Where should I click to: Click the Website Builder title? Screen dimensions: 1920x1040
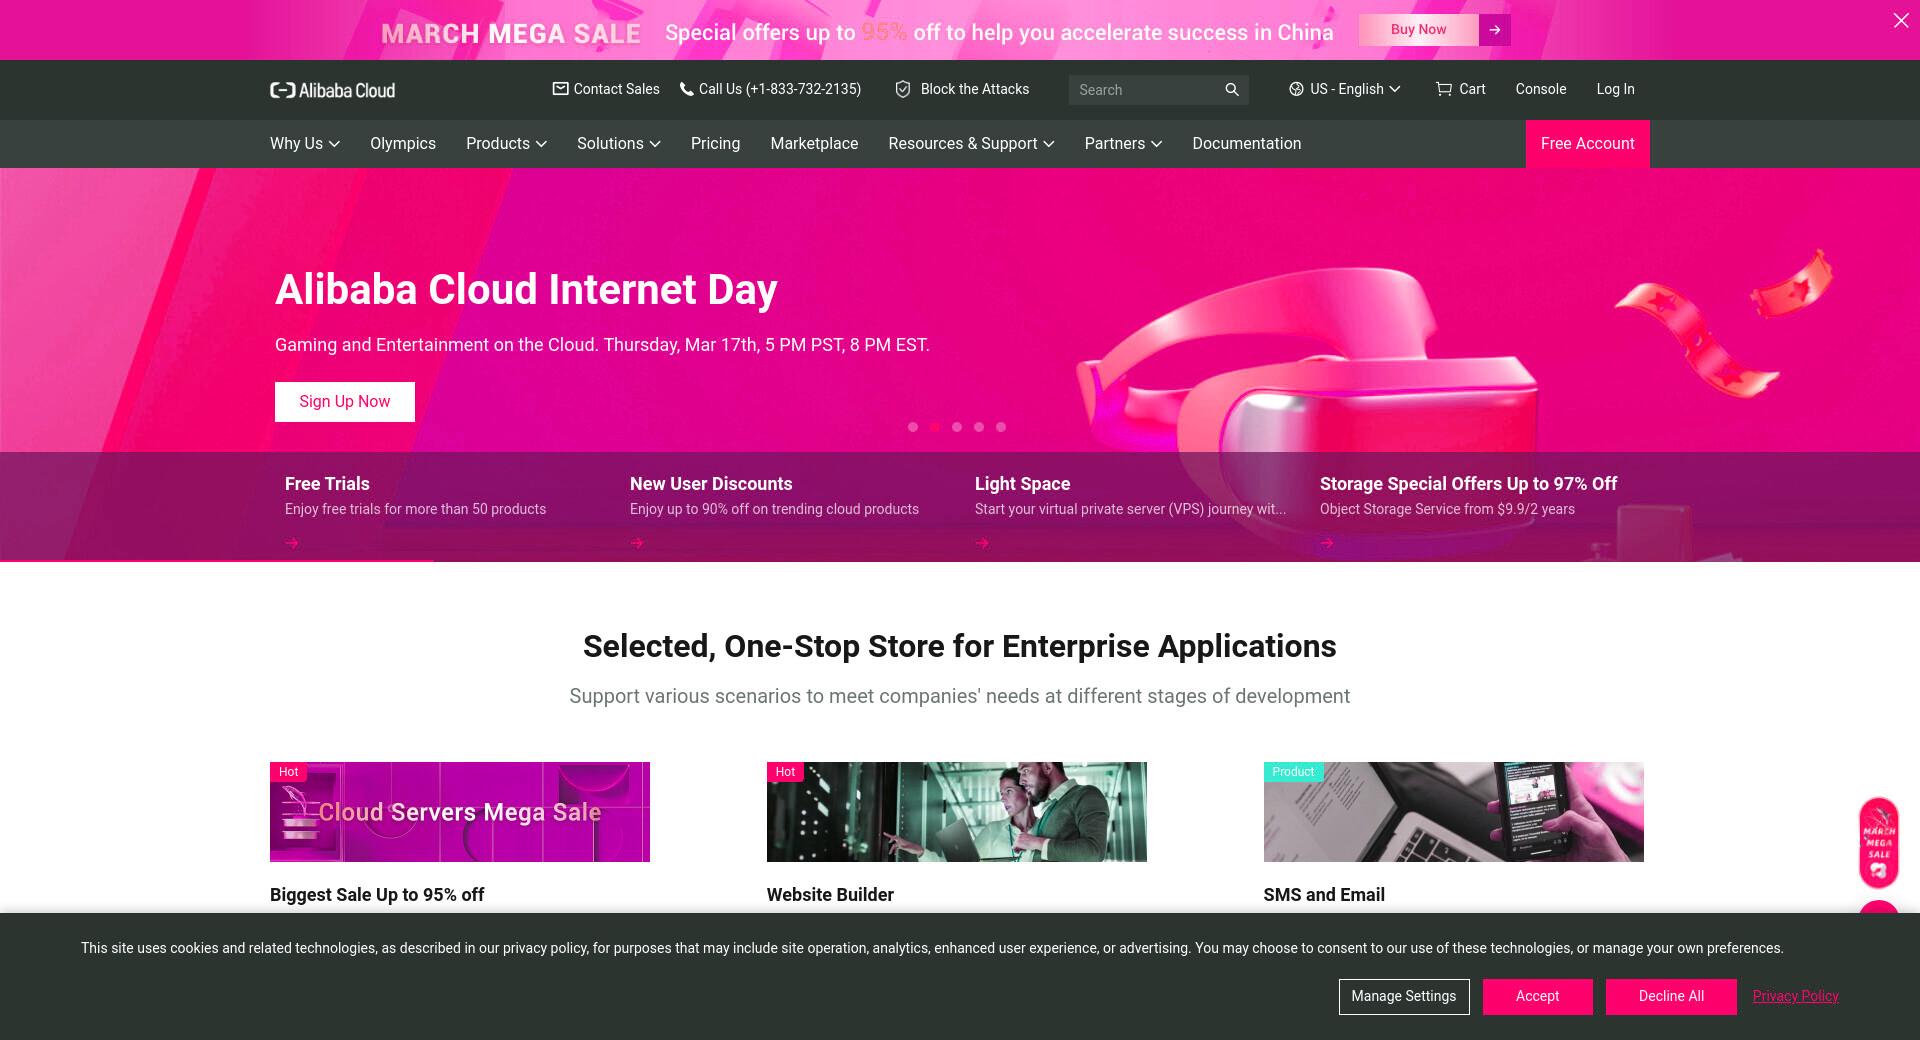click(x=830, y=895)
